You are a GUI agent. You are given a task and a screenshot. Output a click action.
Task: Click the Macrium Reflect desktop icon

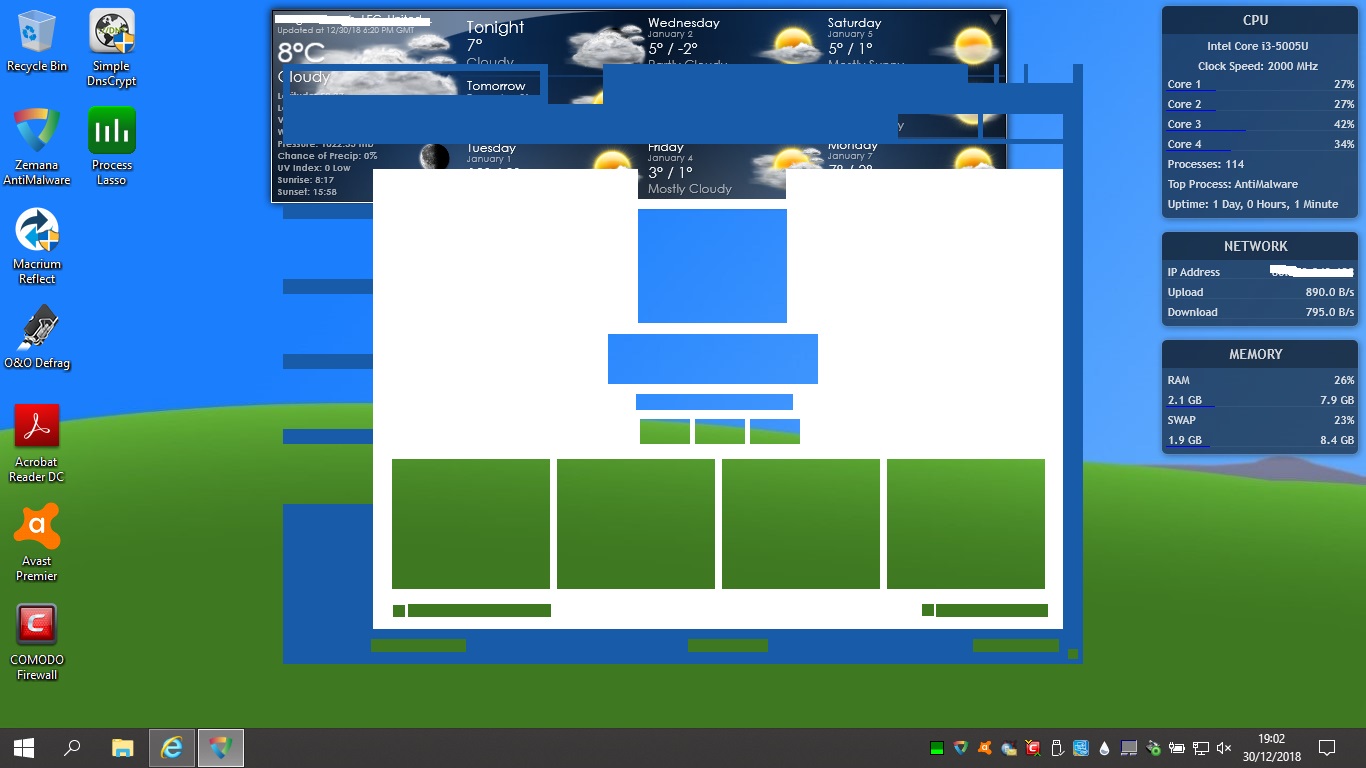(x=37, y=246)
